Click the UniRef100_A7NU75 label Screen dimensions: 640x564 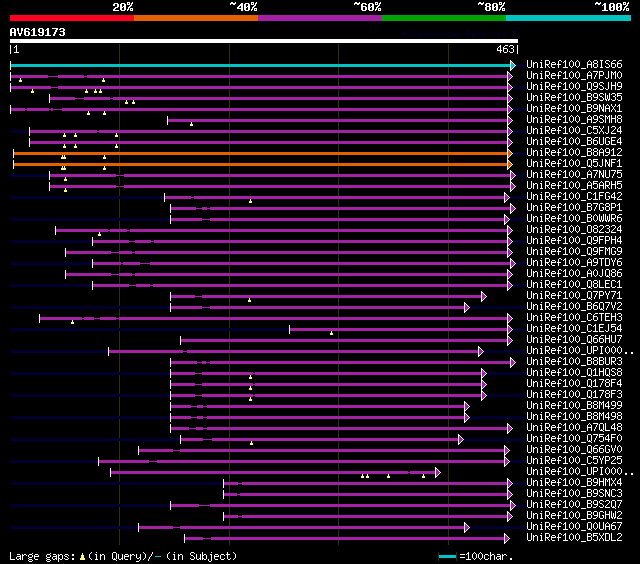tap(574, 175)
